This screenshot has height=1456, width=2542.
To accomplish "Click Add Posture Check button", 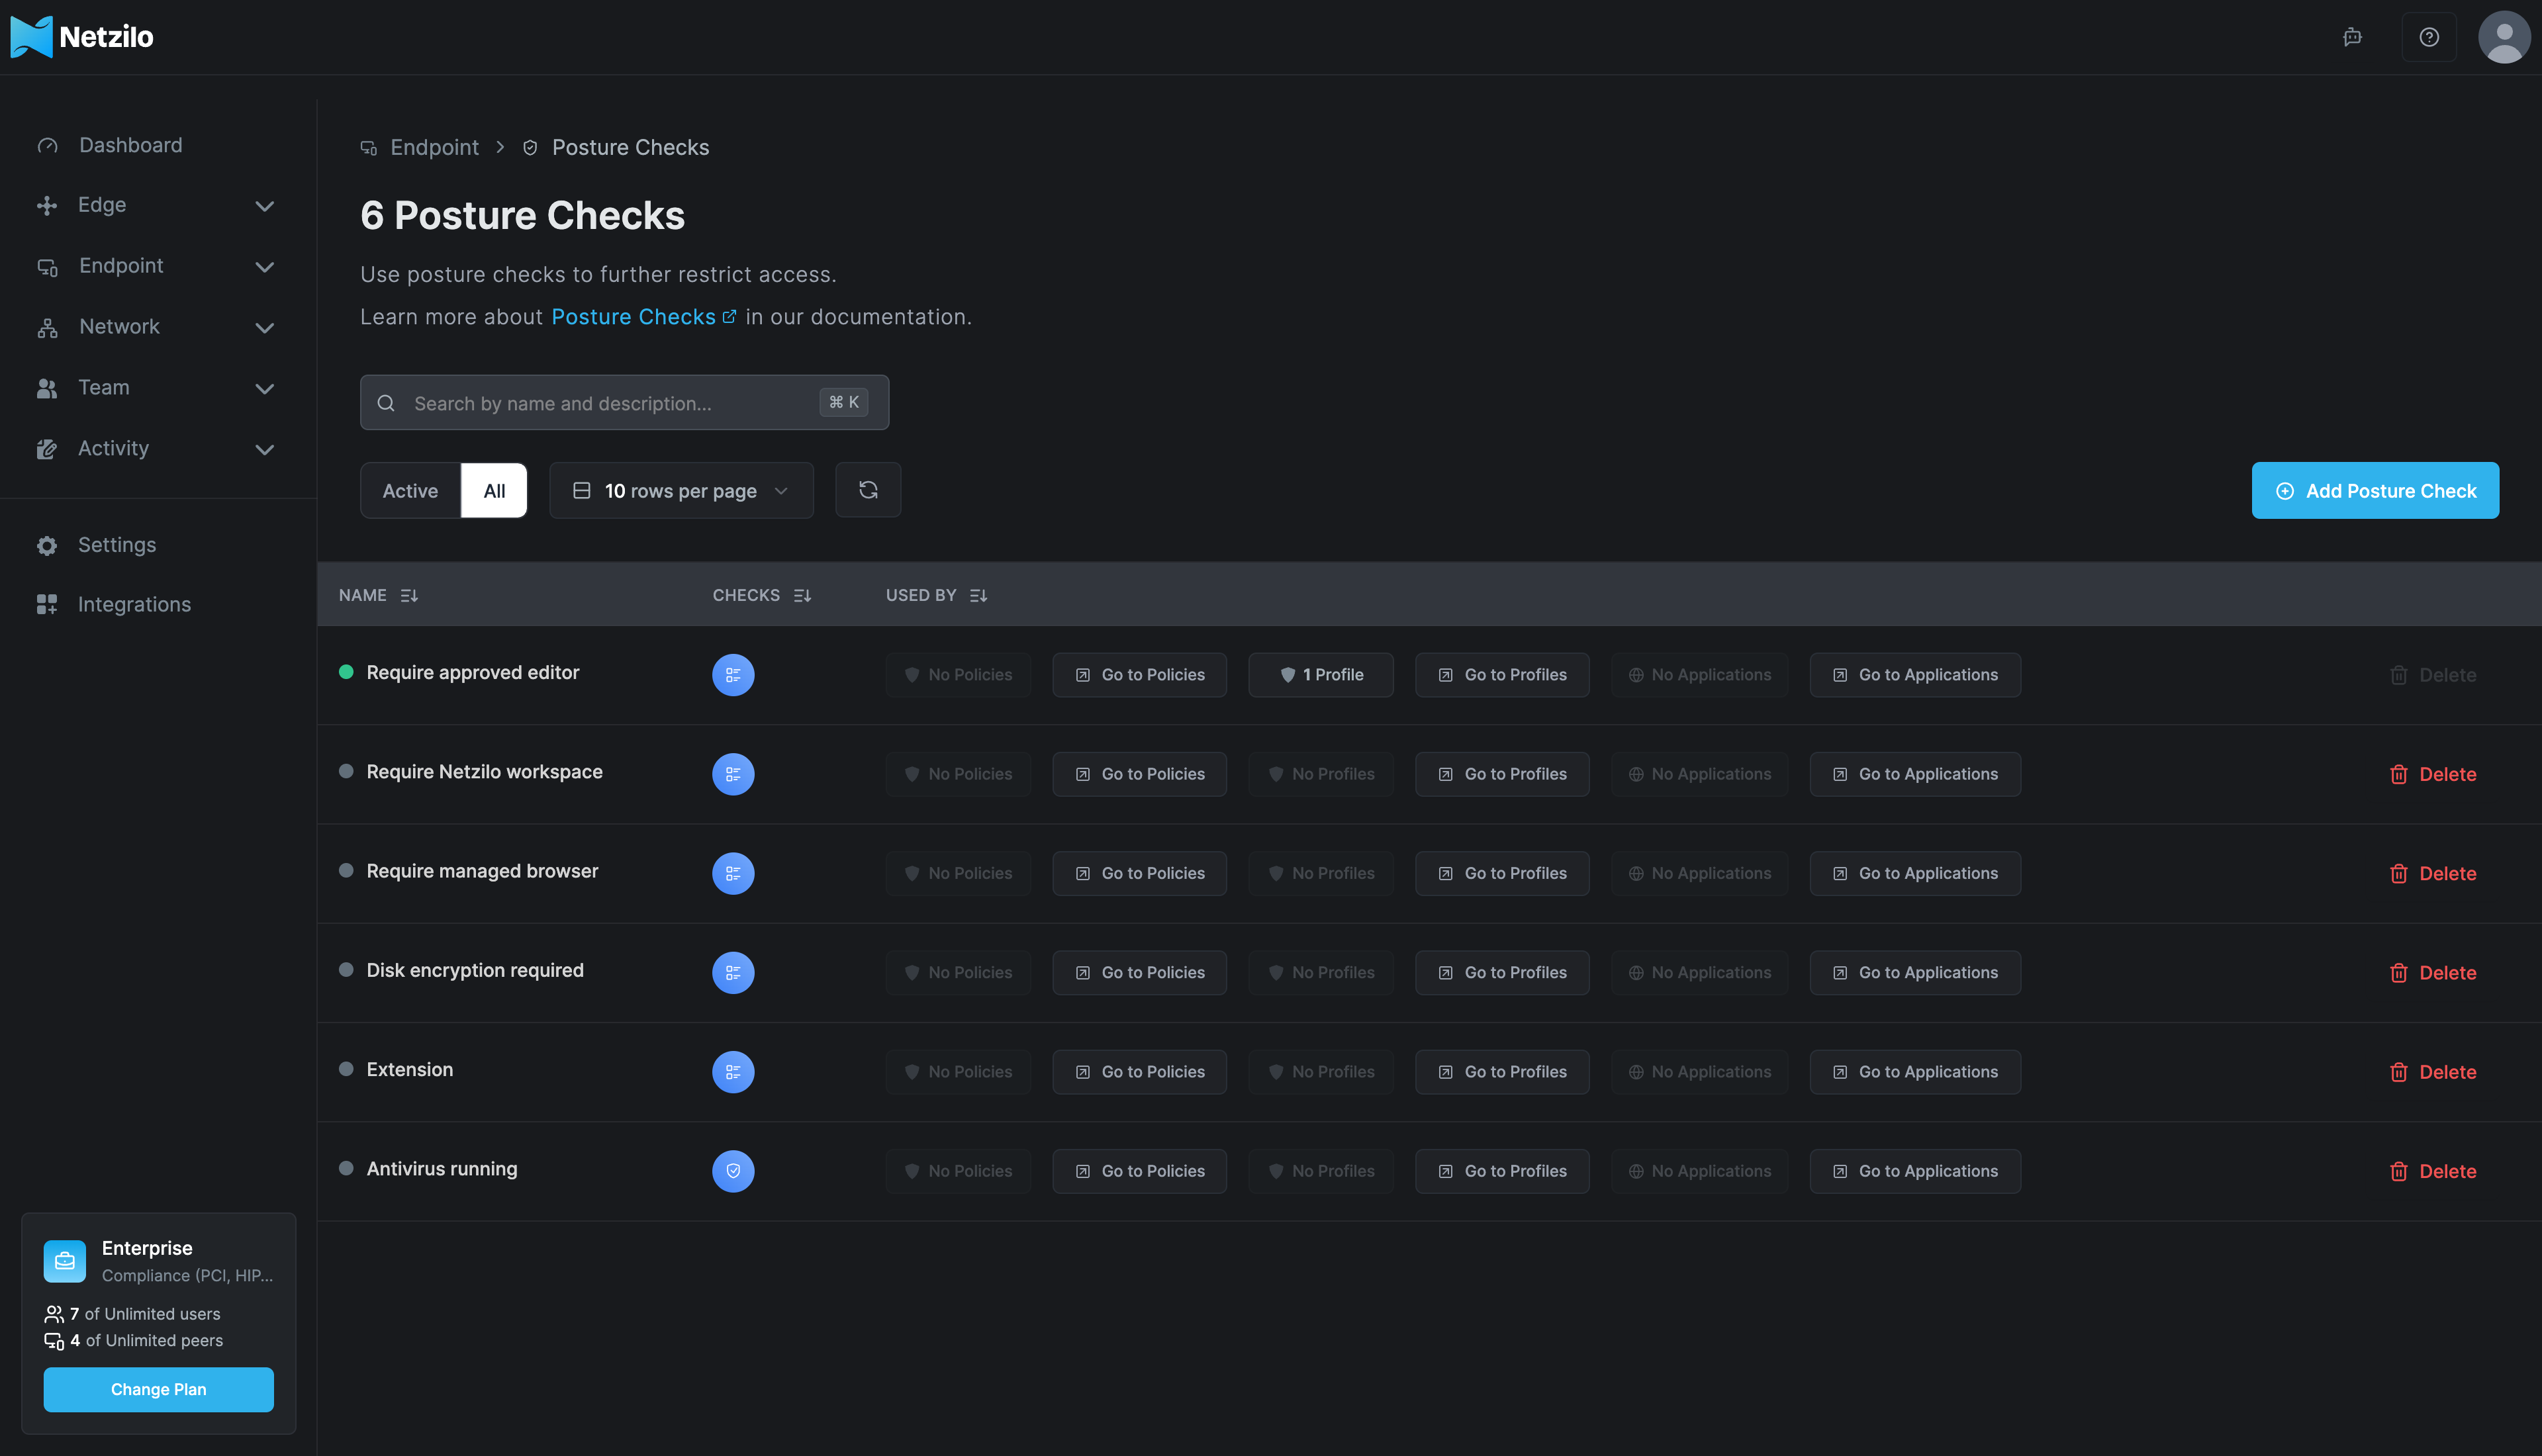I will pyautogui.click(x=2375, y=490).
